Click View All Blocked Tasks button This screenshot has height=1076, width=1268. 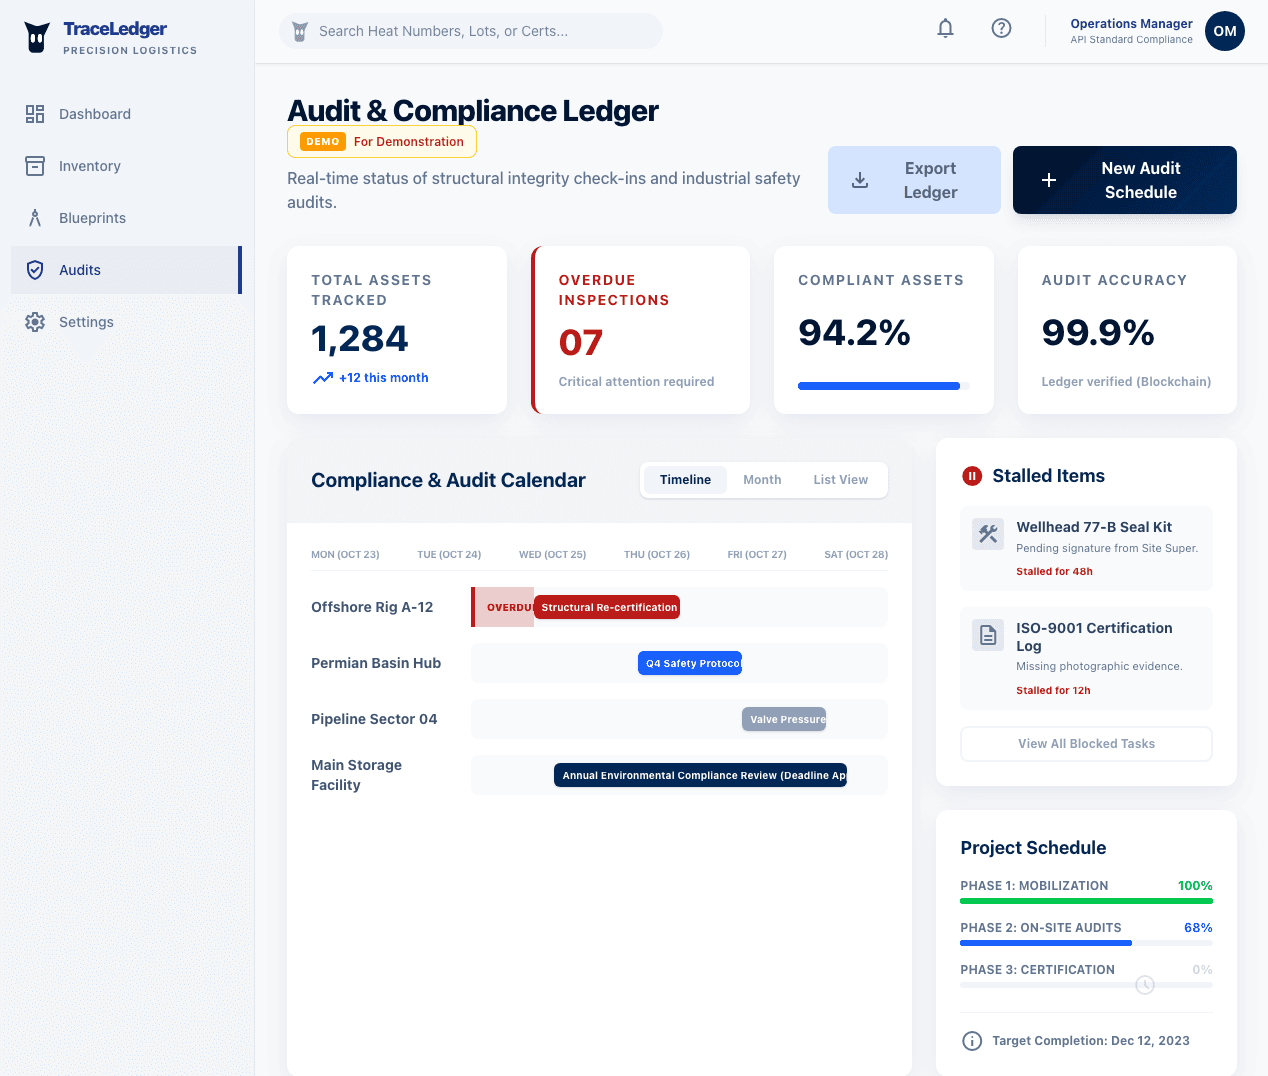1086,744
